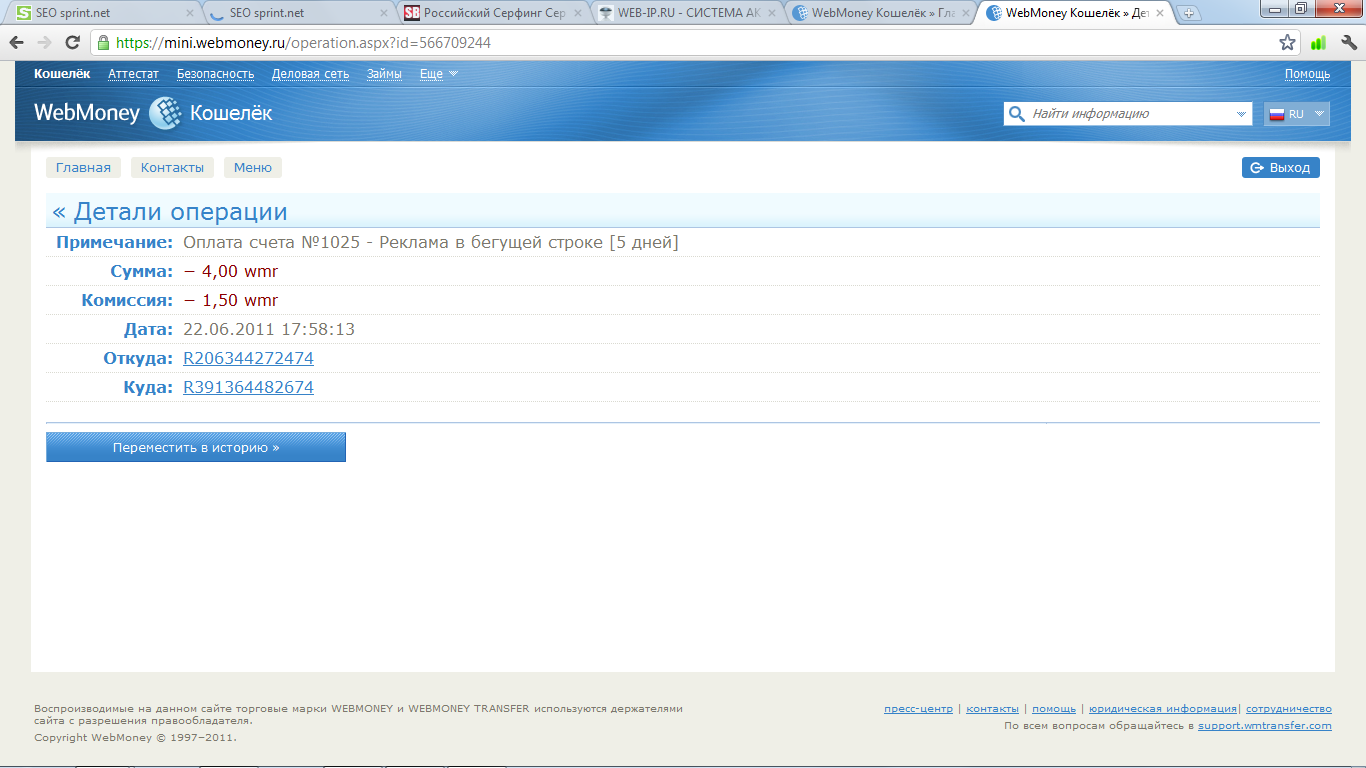This screenshot has width=1366, height=768.
Task: Open the Помощь link in header
Action: click(x=1307, y=74)
